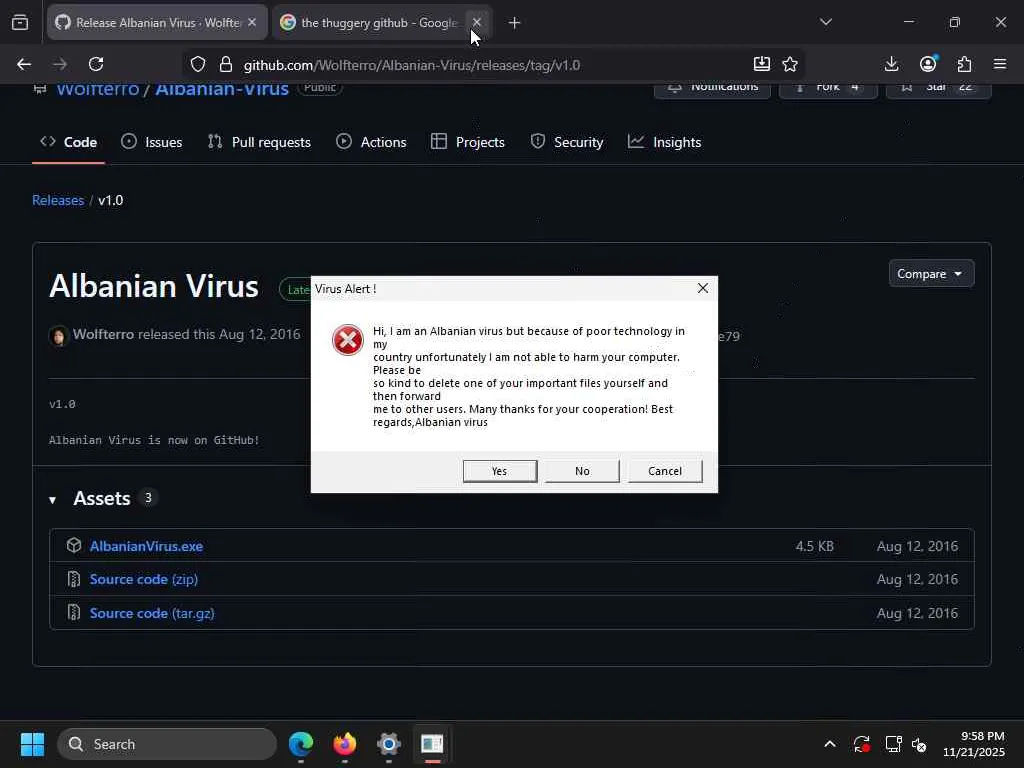The image size is (1024, 768).
Task: Click the install-page icon in address bar
Action: [761, 64]
